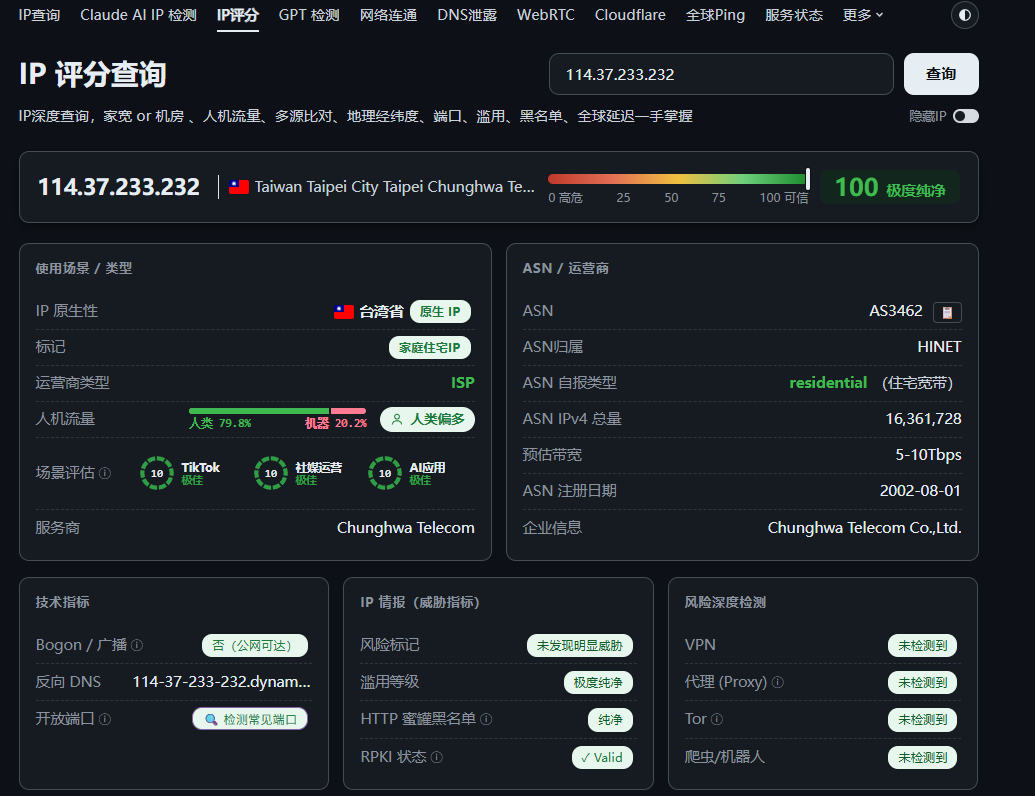
Task: Click the info icon next to 场景评估
Action: pyautogui.click(x=105, y=473)
